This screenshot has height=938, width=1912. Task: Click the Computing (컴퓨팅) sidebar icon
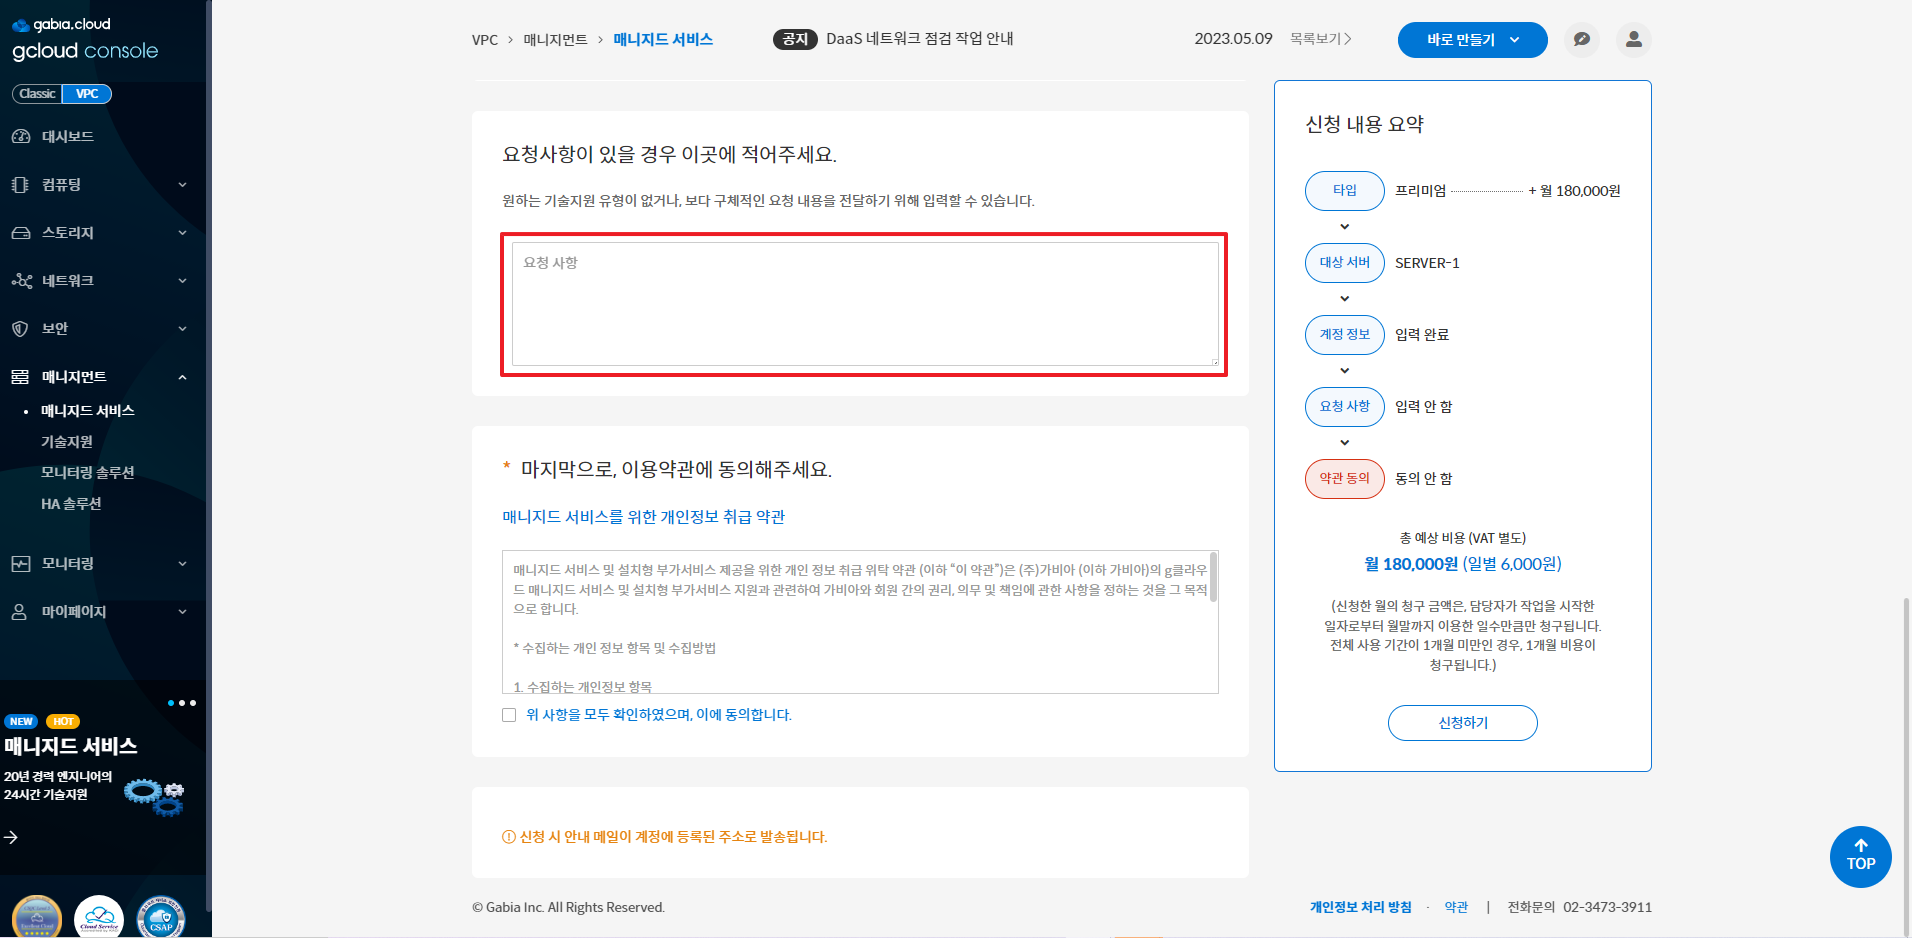(x=20, y=185)
